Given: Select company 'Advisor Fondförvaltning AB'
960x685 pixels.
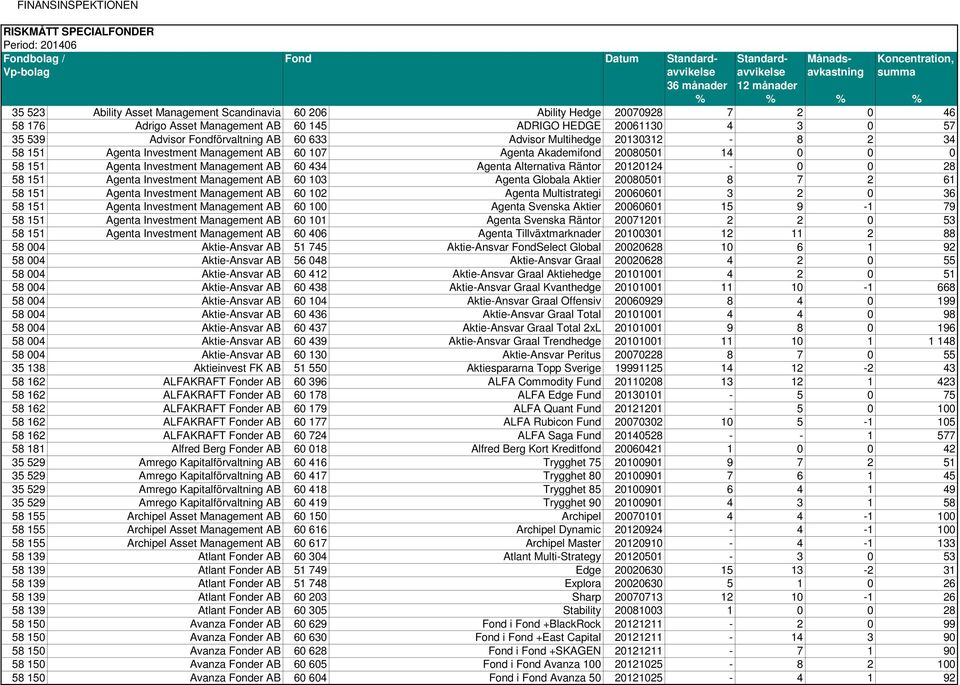Looking at the screenshot, I should (216, 140).
